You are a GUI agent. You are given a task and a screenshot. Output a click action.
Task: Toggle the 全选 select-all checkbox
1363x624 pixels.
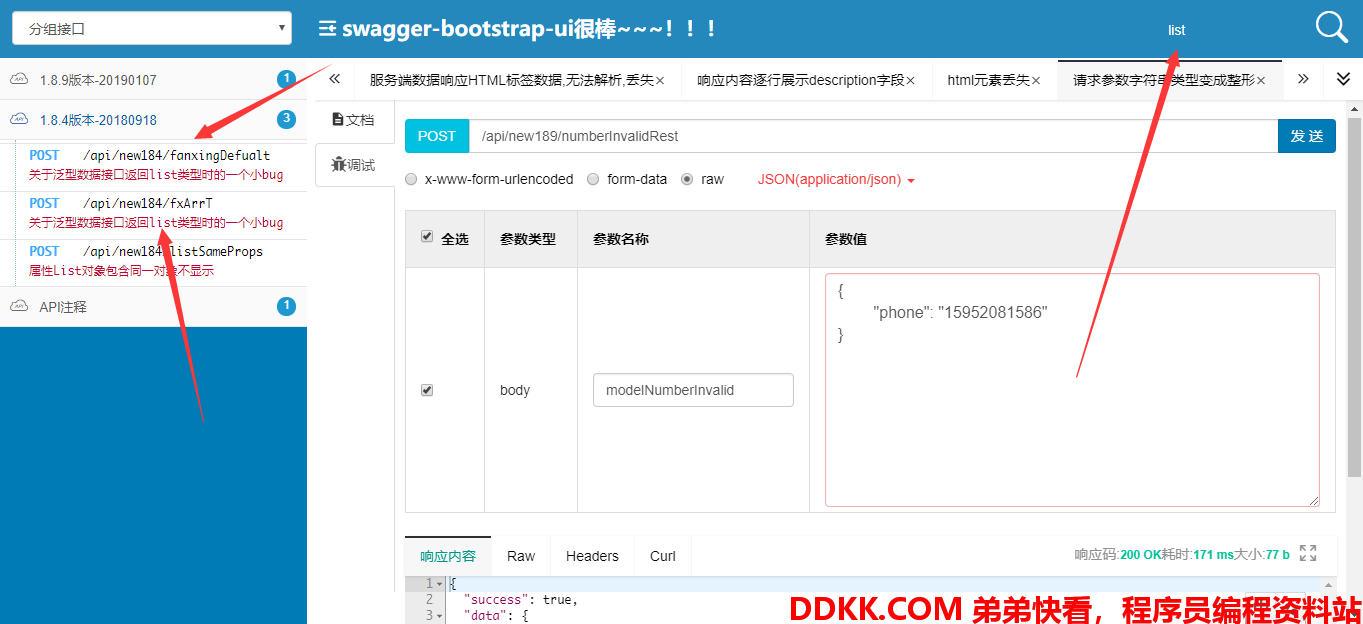427,237
